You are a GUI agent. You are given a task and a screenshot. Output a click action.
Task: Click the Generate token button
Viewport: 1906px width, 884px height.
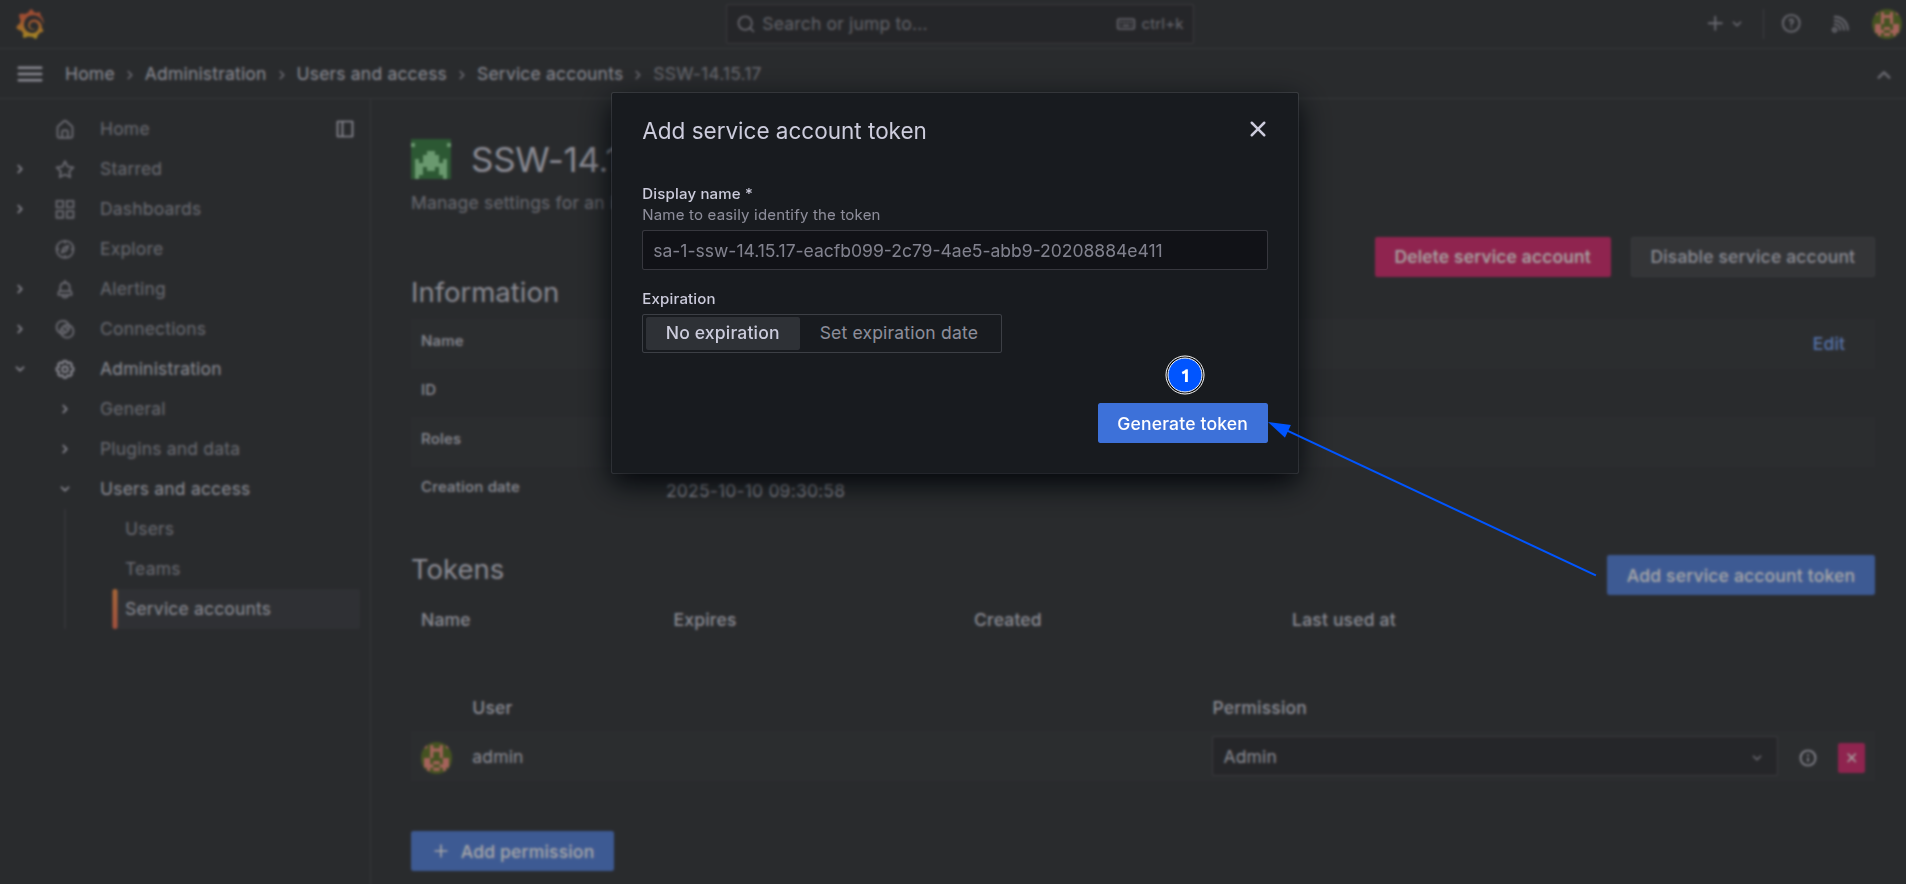[x=1182, y=423]
